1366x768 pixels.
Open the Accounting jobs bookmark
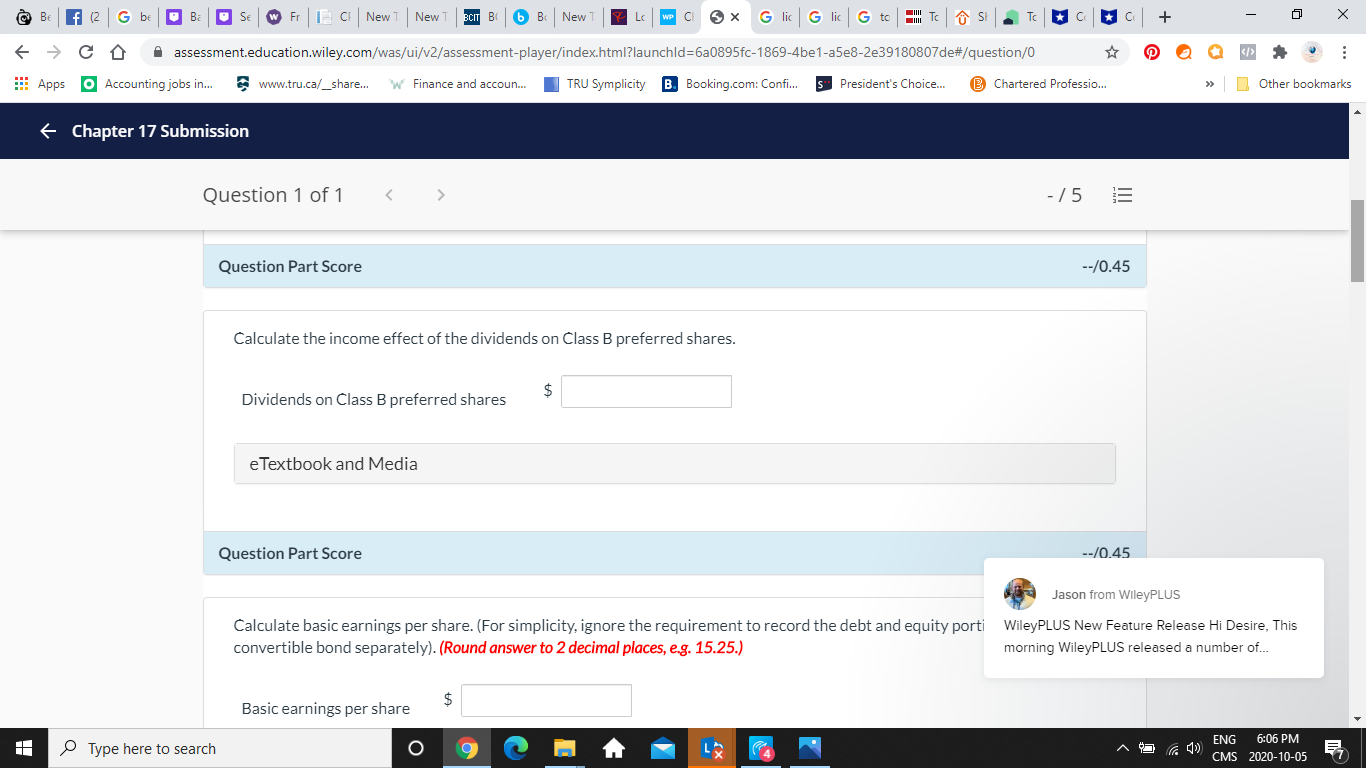point(147,84)
